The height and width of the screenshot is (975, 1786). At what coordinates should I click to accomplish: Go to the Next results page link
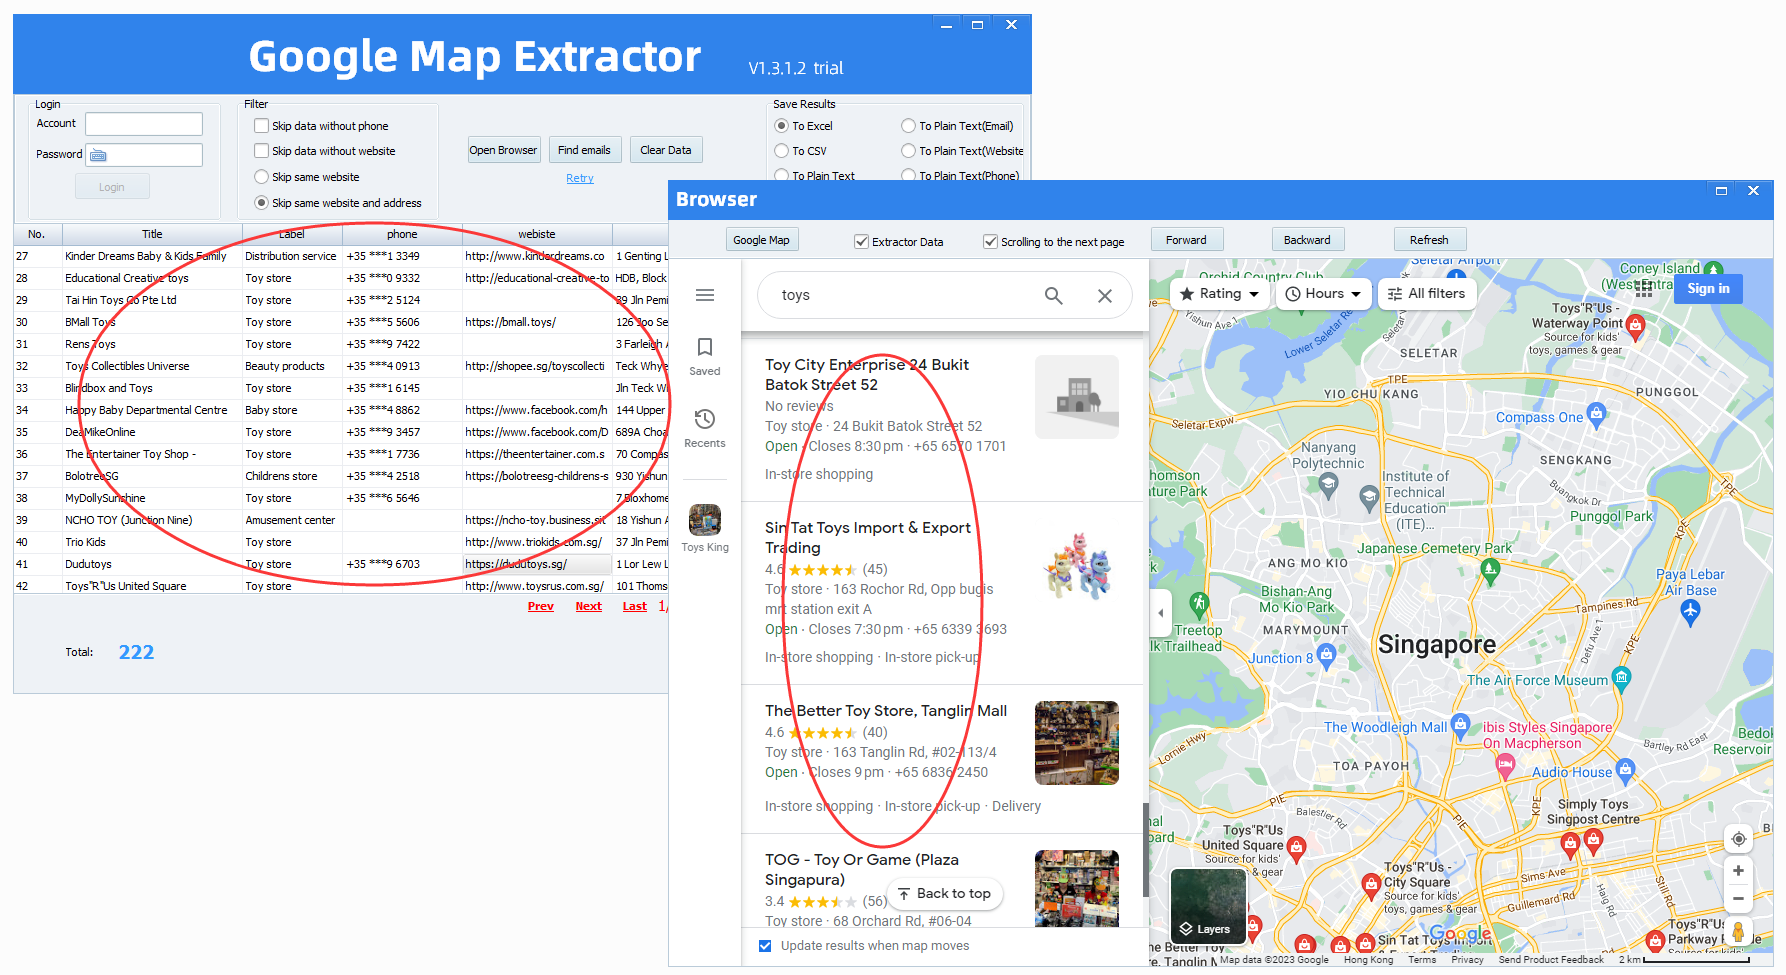[x=588, y=606]
